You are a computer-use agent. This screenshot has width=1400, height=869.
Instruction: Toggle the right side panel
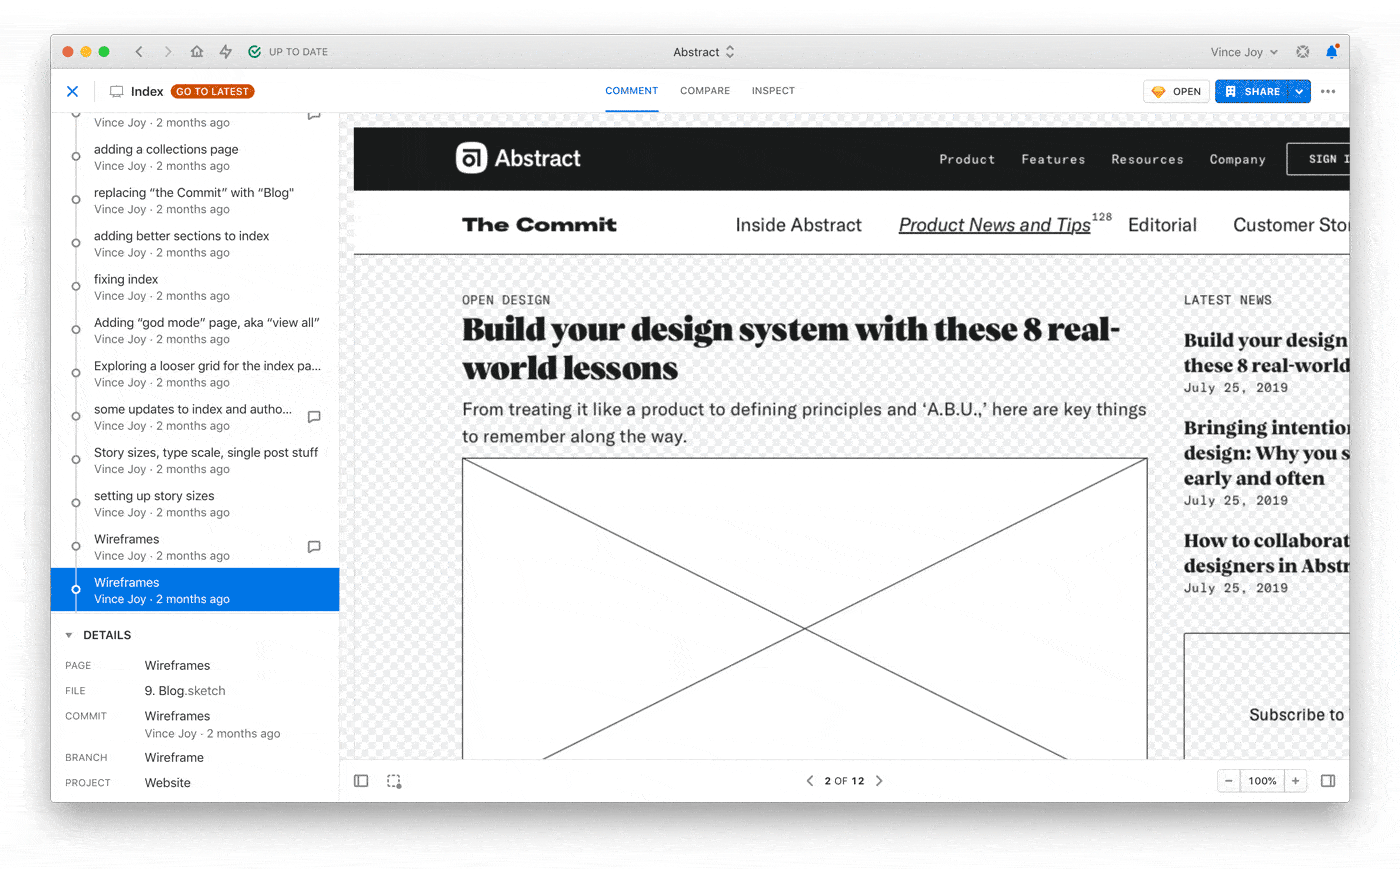(x=1328, y=781)
